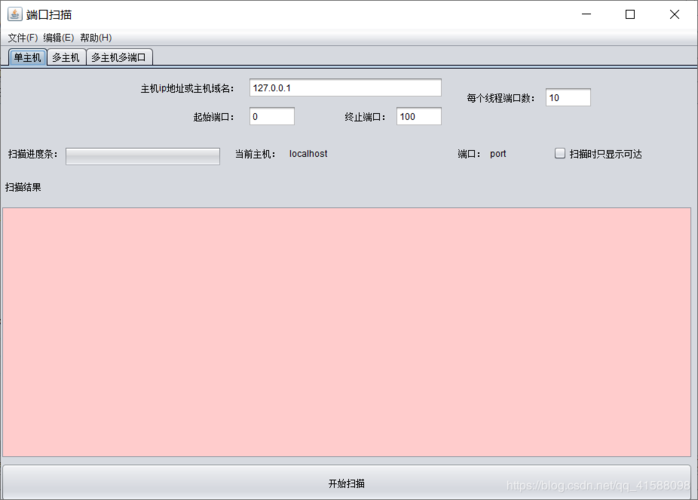Click the 每个线程端口数 input field
Image resolution: width=698 pixels, height=500 pixels.
[568, 98]
